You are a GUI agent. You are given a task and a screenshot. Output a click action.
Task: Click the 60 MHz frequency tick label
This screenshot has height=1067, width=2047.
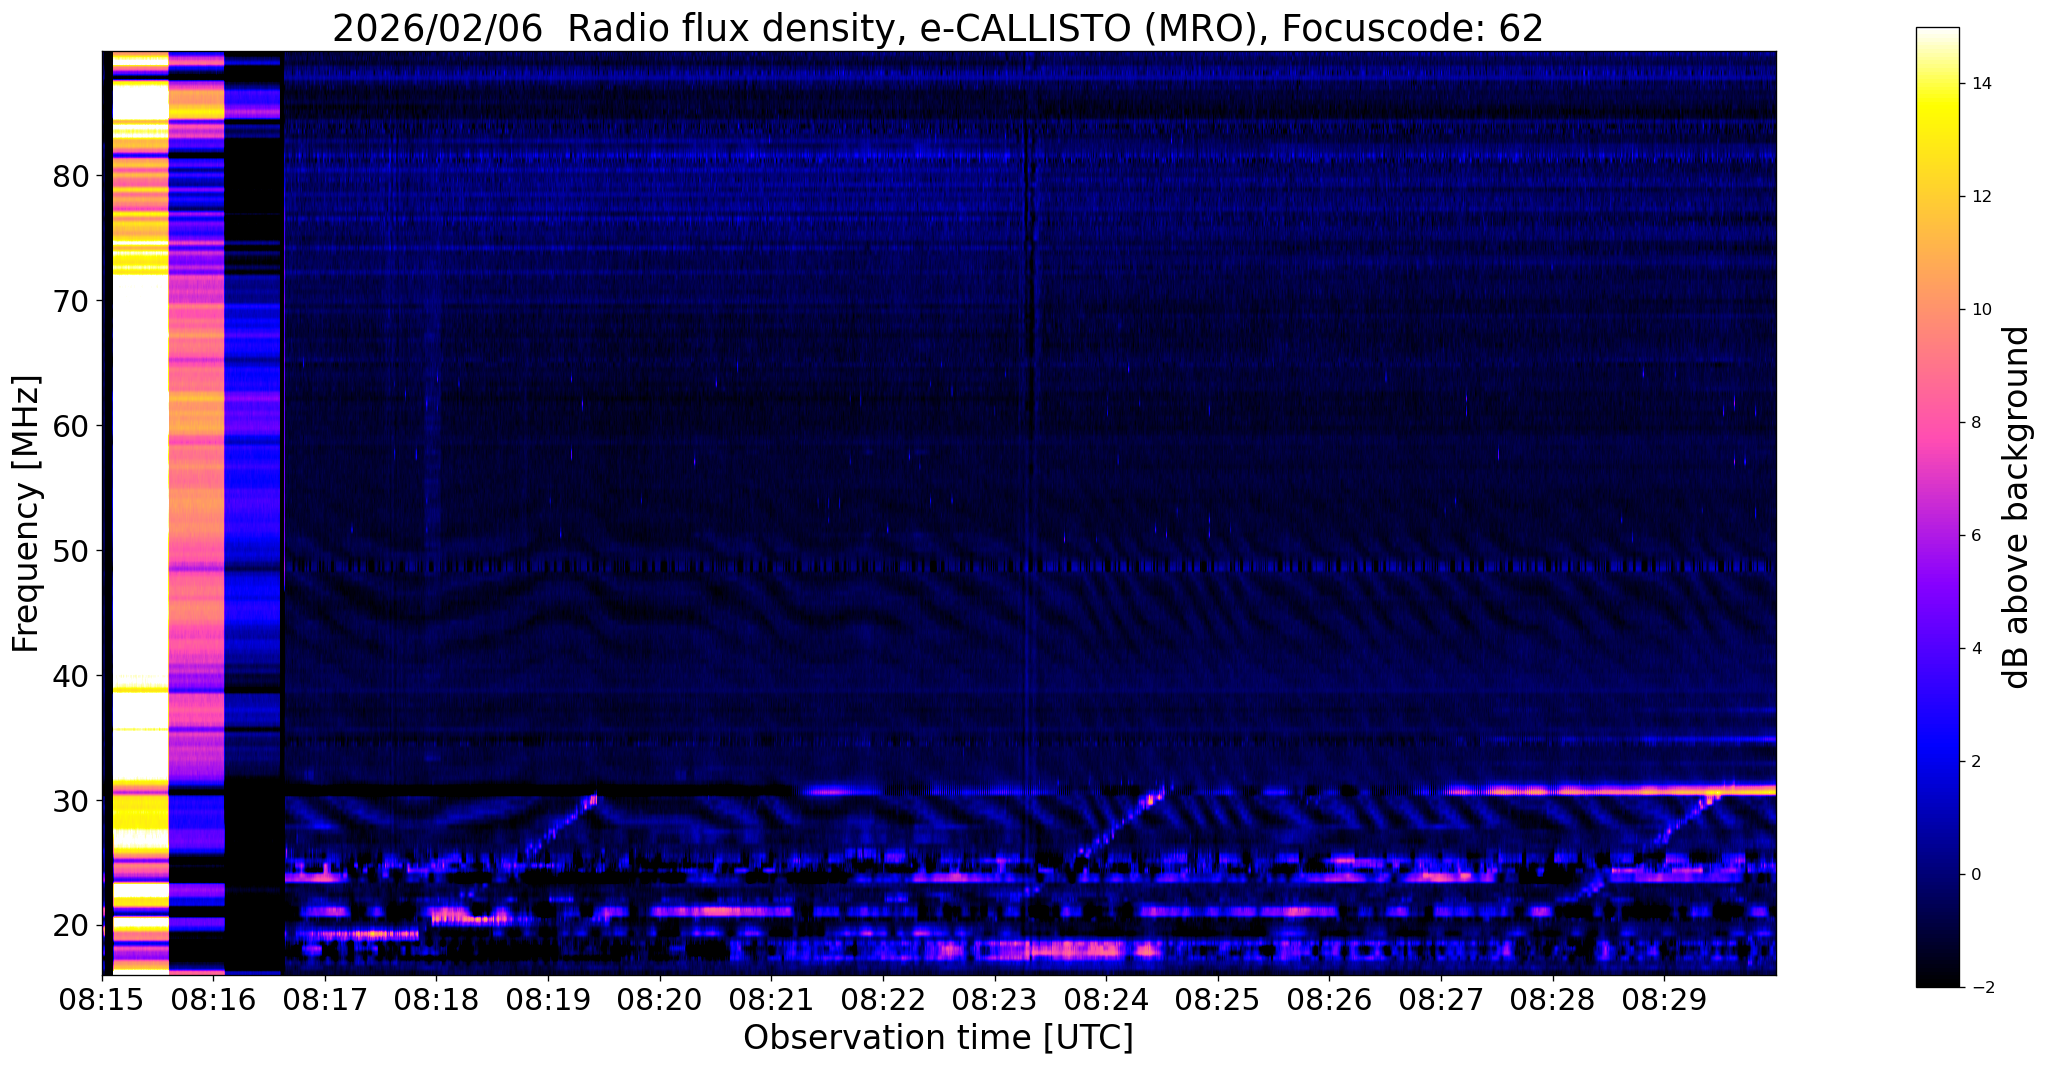[71, 427]
